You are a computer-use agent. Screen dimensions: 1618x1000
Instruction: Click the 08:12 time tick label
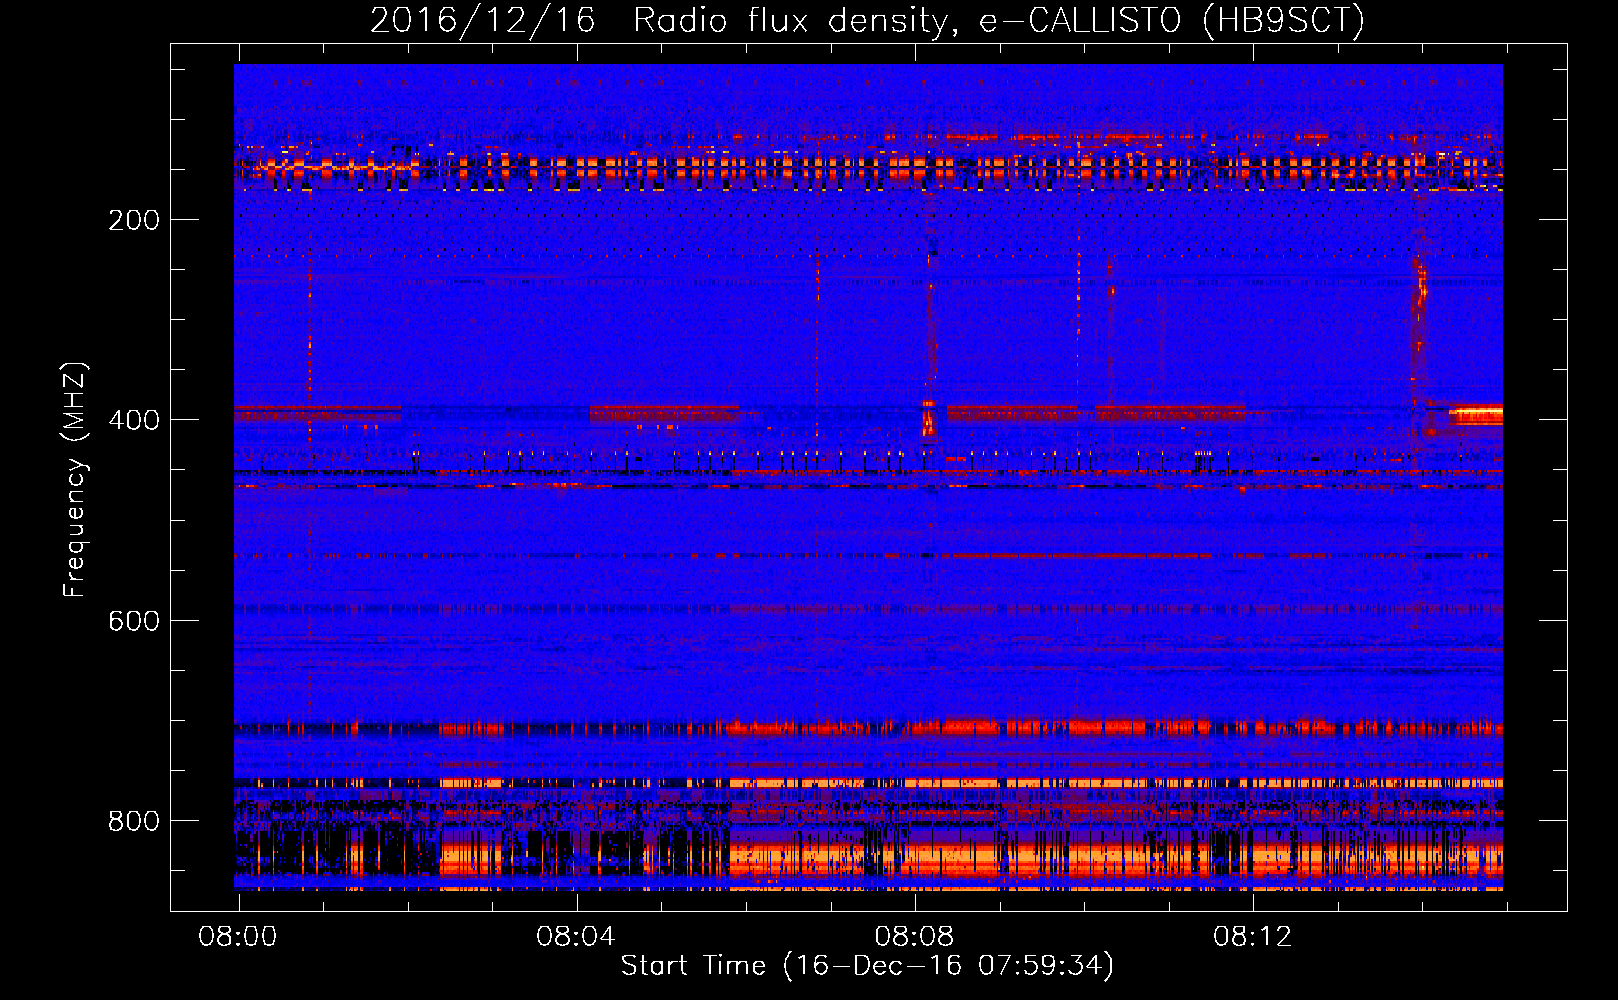click(1252, 937)
